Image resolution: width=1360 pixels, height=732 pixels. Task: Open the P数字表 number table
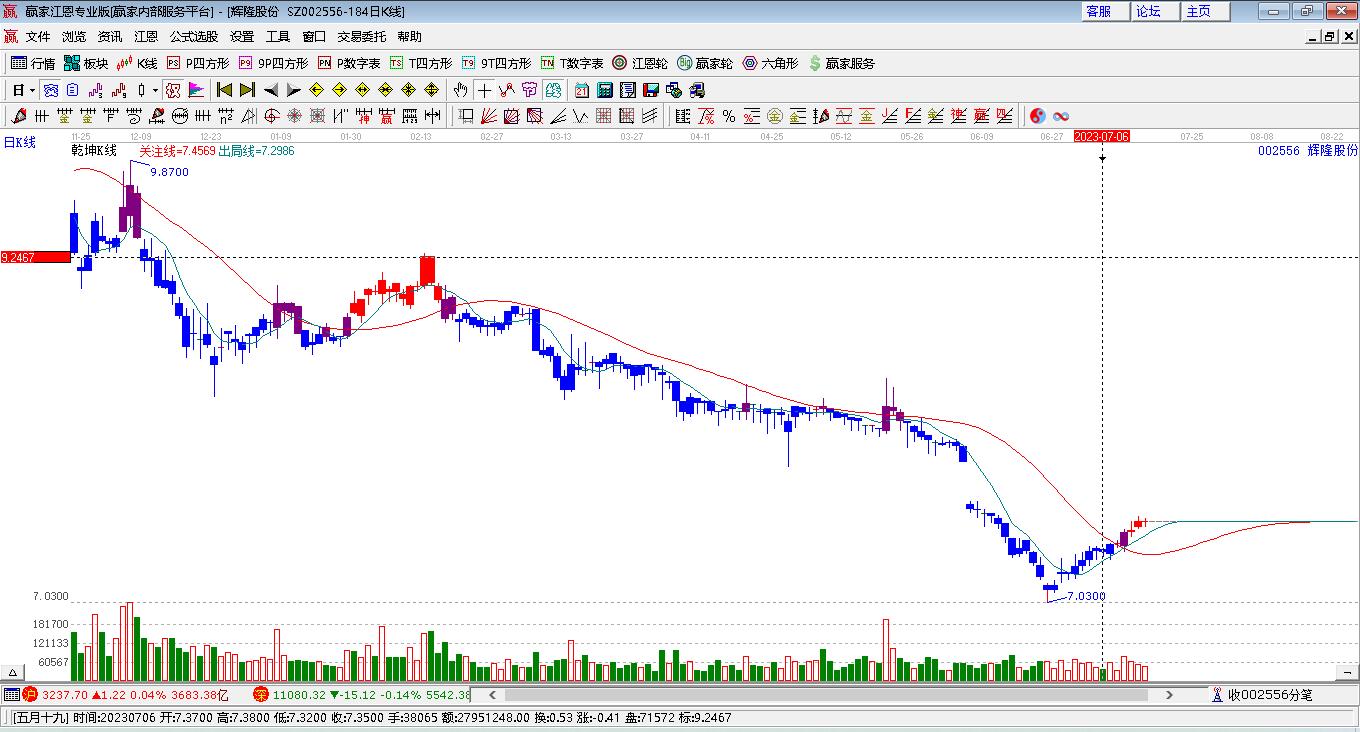(x=349, y=63)
